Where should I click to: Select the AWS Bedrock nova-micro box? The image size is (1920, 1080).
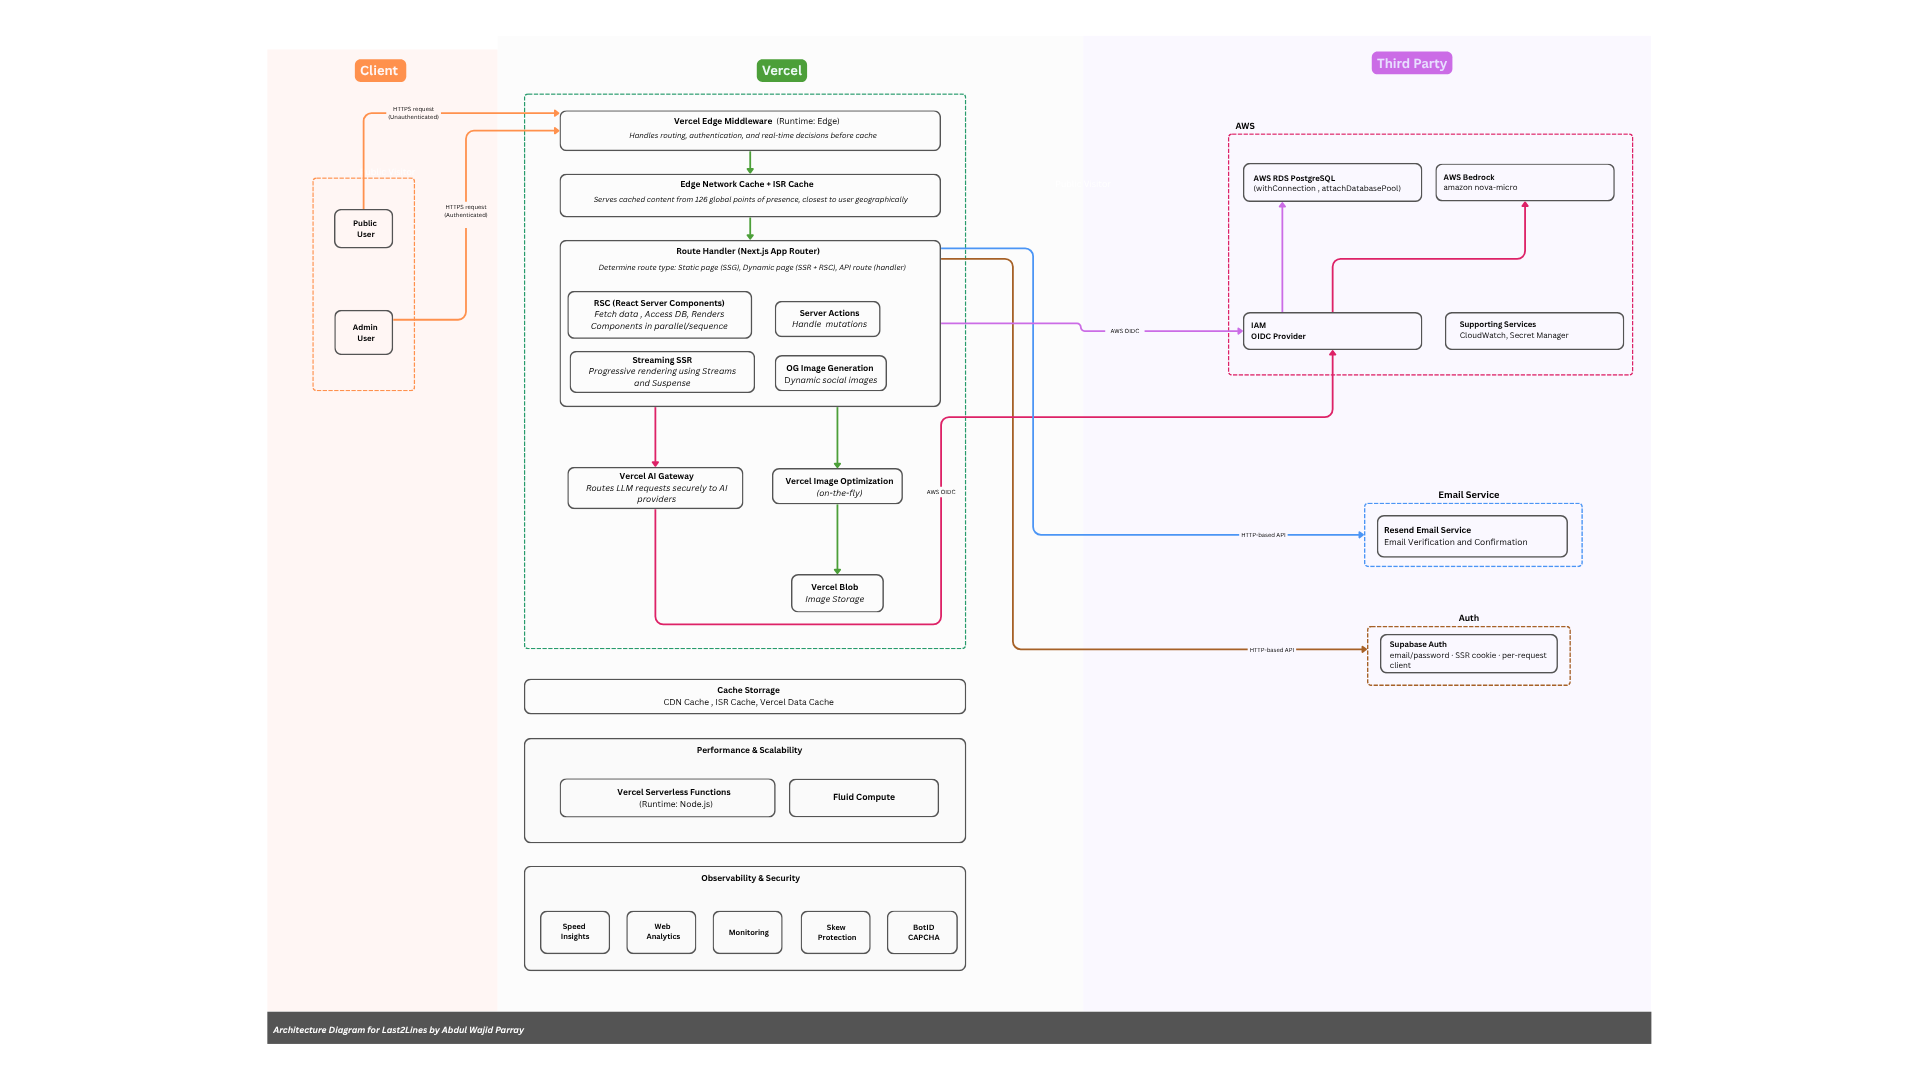click(1525, 183)
